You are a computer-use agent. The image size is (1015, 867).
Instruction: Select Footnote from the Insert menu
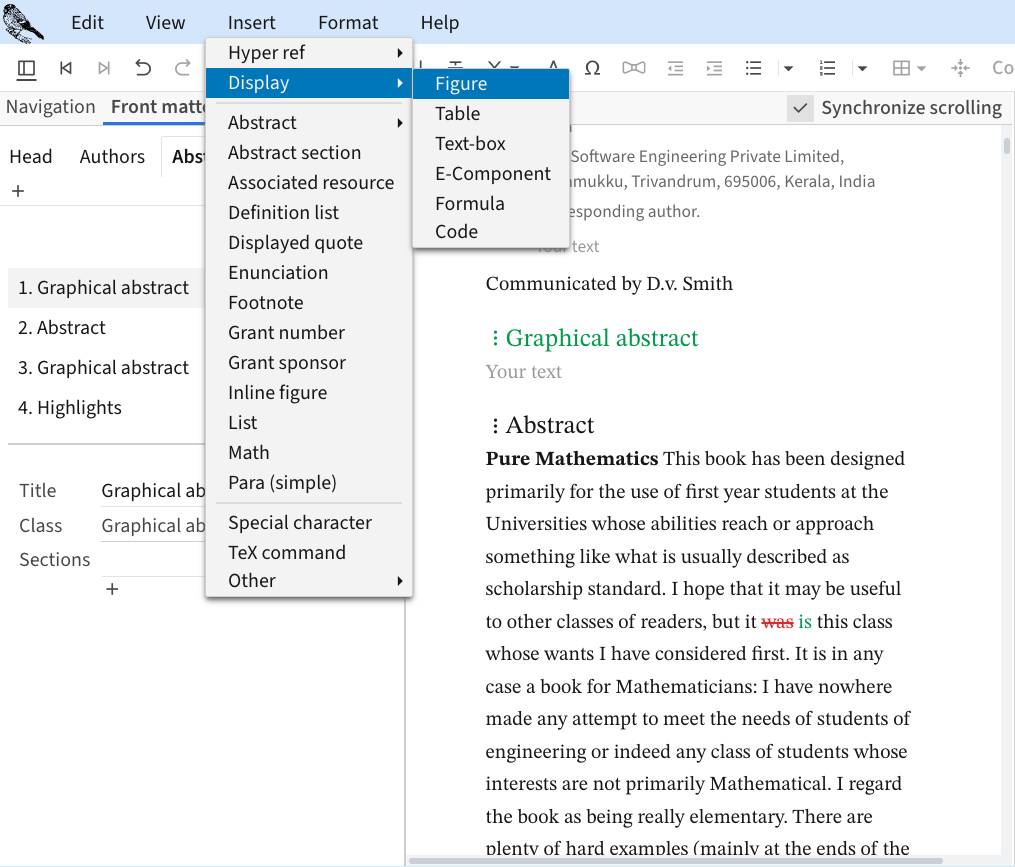[266, 302]
